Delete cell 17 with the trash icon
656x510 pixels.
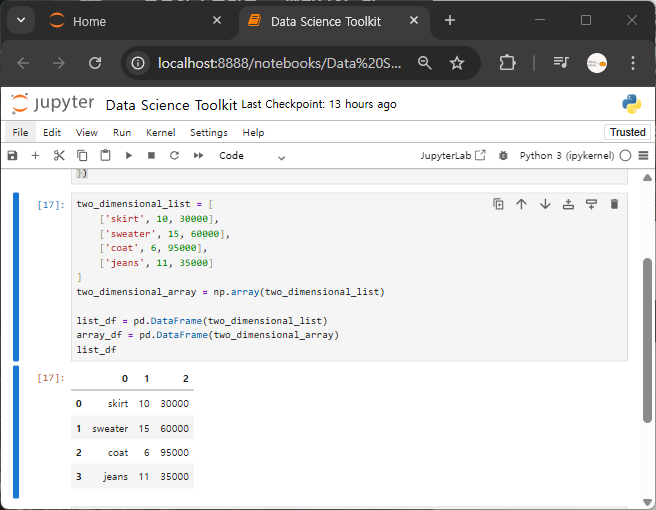click(614, 204)
